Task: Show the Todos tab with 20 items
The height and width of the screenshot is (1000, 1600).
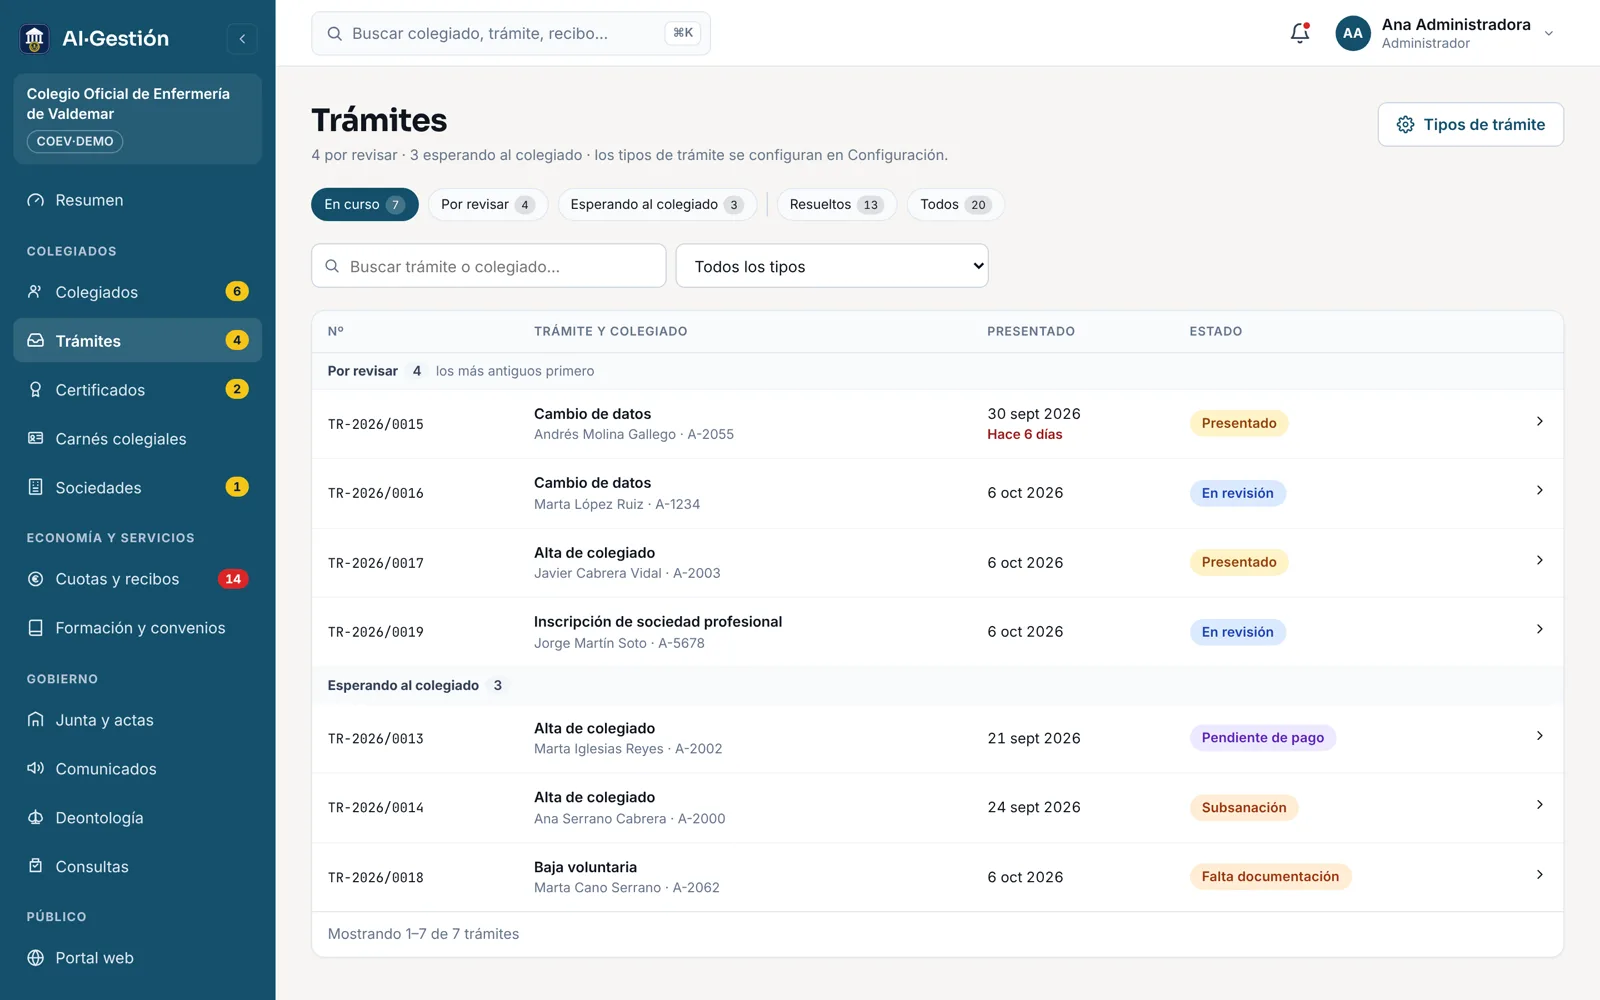Action: [x=955, y=205]
